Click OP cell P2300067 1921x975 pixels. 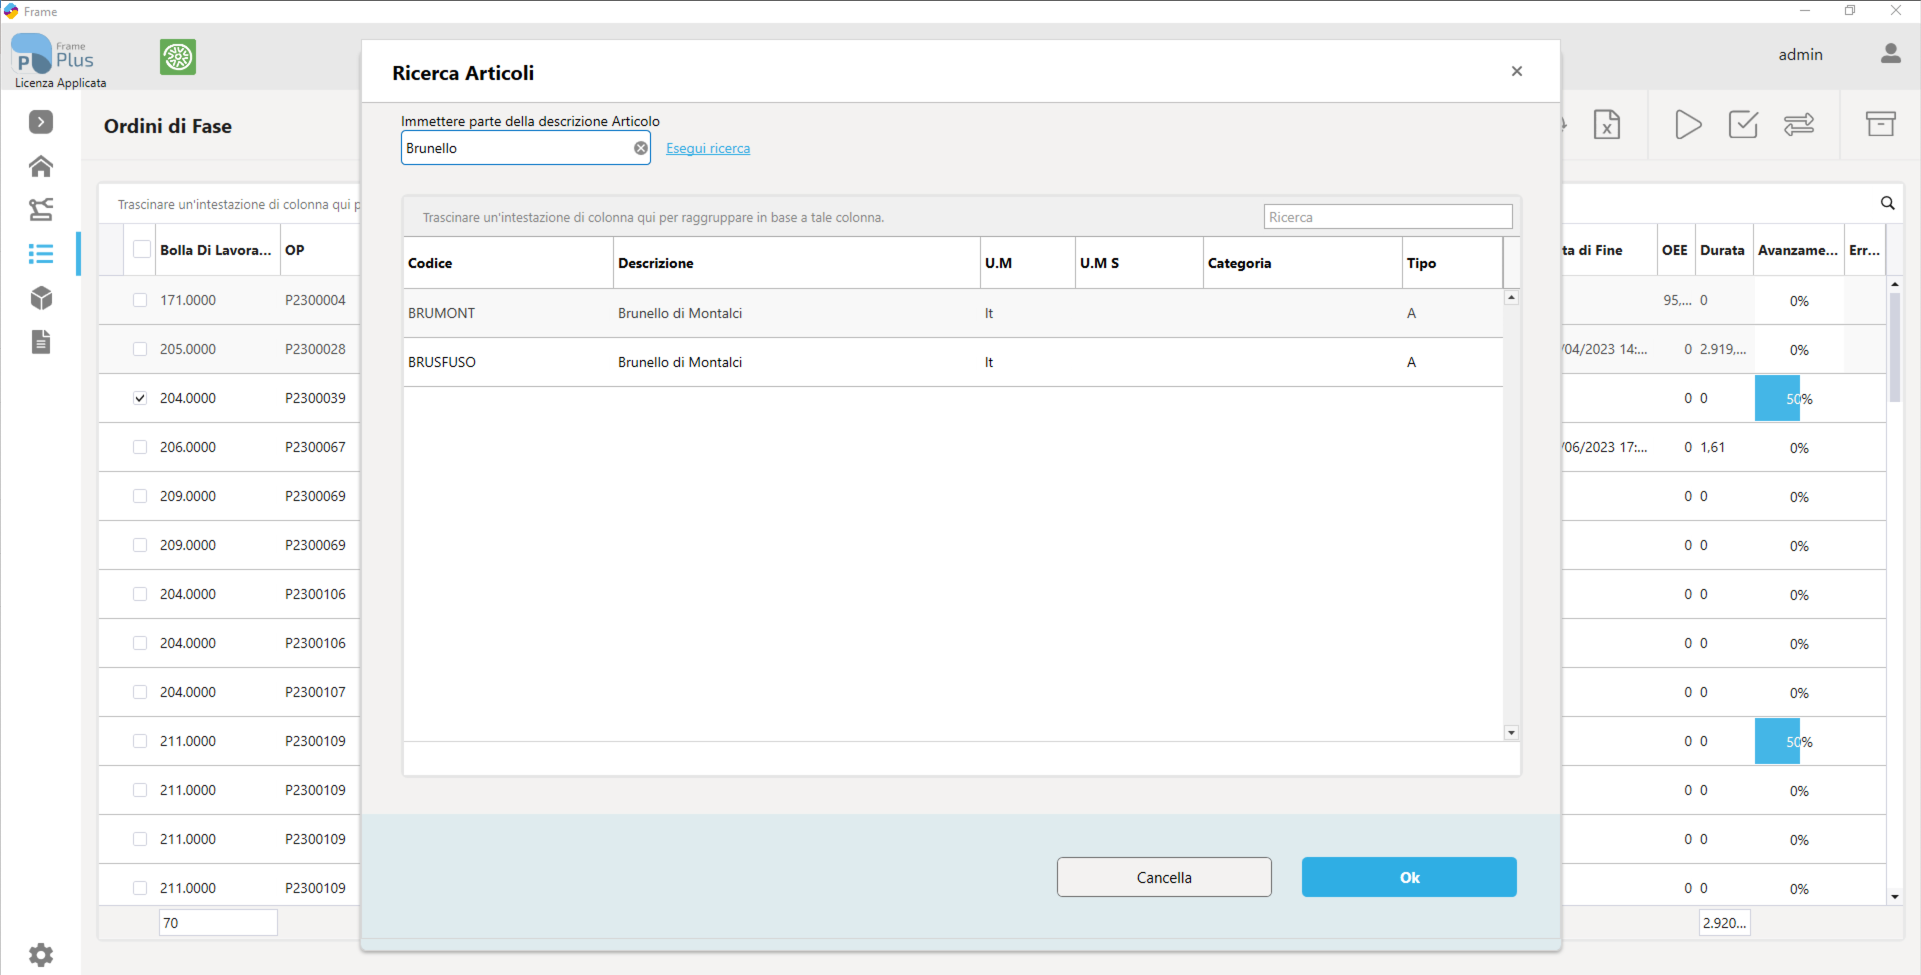[315, 447]
